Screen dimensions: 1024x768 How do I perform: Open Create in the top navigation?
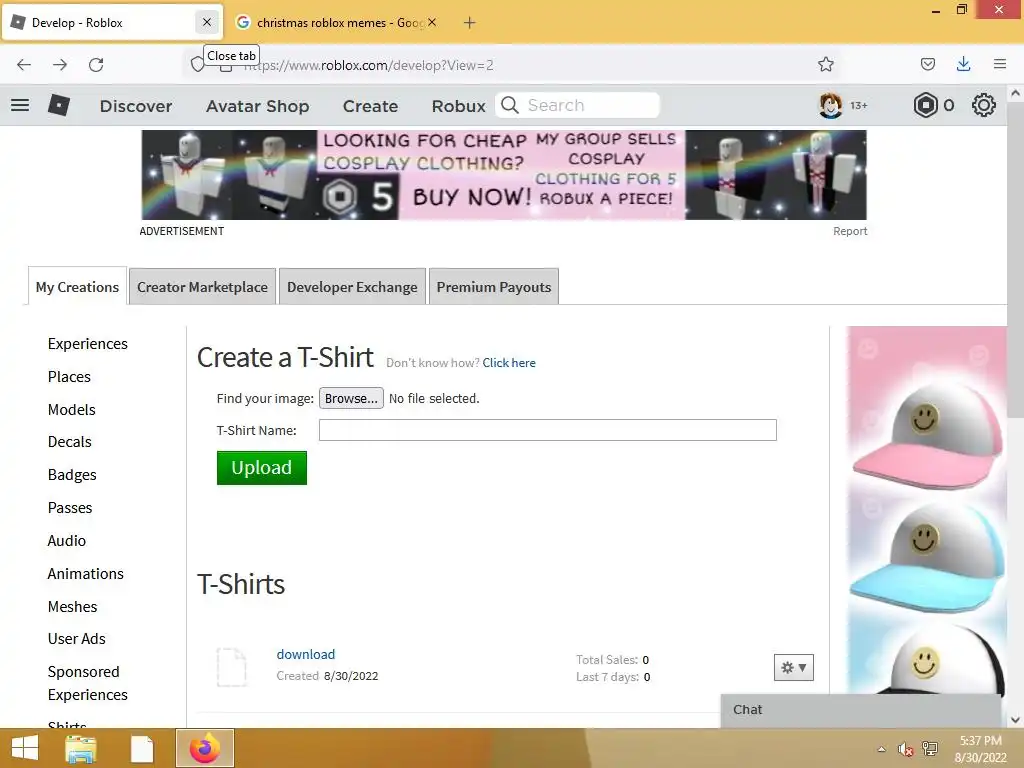pos(370,106)
